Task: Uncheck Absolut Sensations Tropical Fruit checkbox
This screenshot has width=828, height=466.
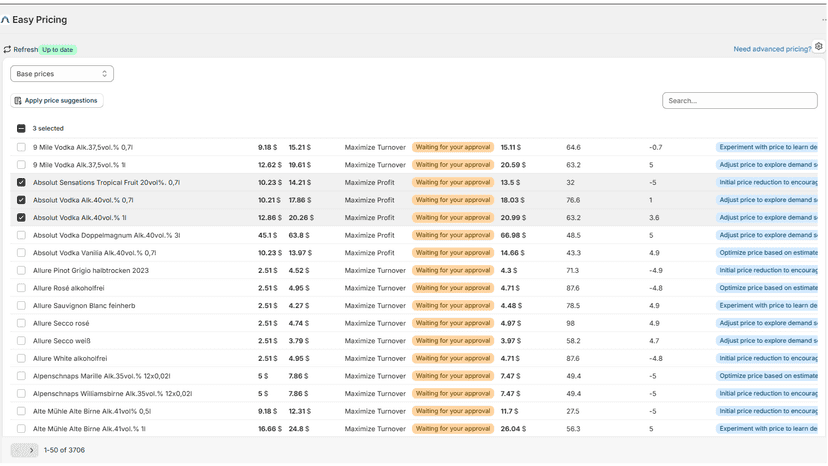Action: (x=21, y=182)
